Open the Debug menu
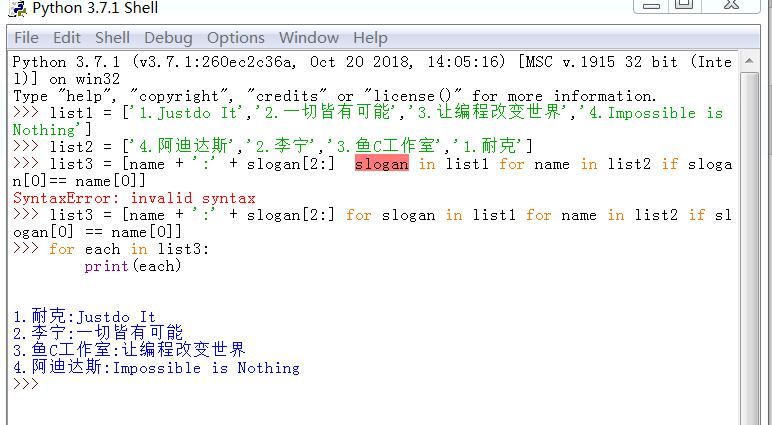 168,38
